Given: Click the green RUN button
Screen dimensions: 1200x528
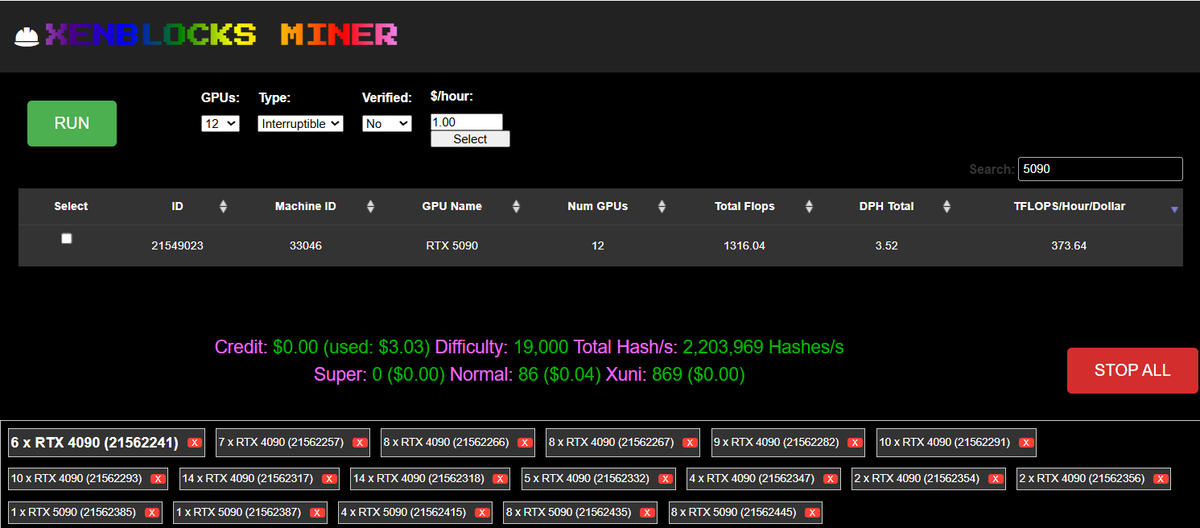Looking at the screenshot, I should pyautogui.click(x=72, y=123).
